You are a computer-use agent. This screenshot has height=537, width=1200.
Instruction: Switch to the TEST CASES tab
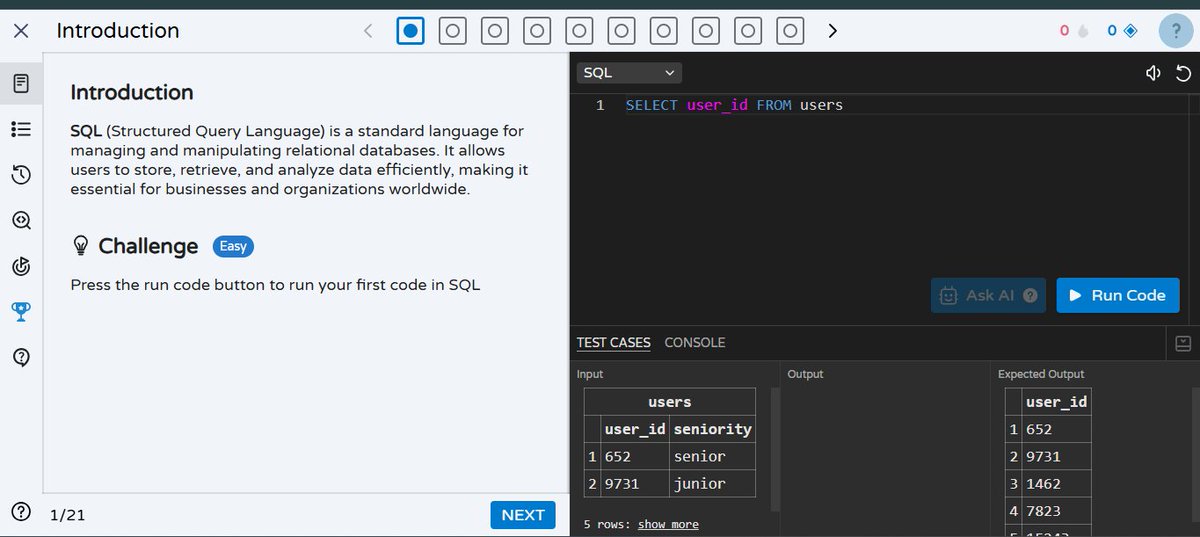pos(614,342)
